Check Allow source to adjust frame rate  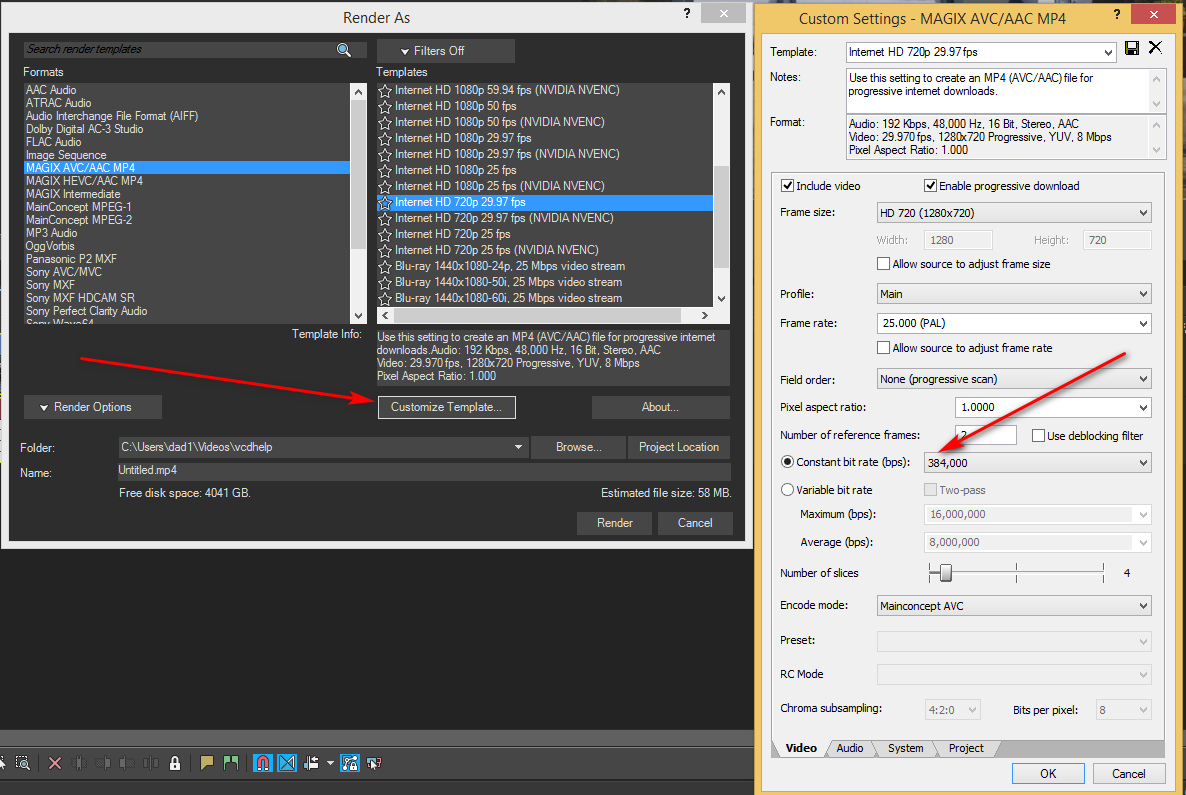coord(883,348)
